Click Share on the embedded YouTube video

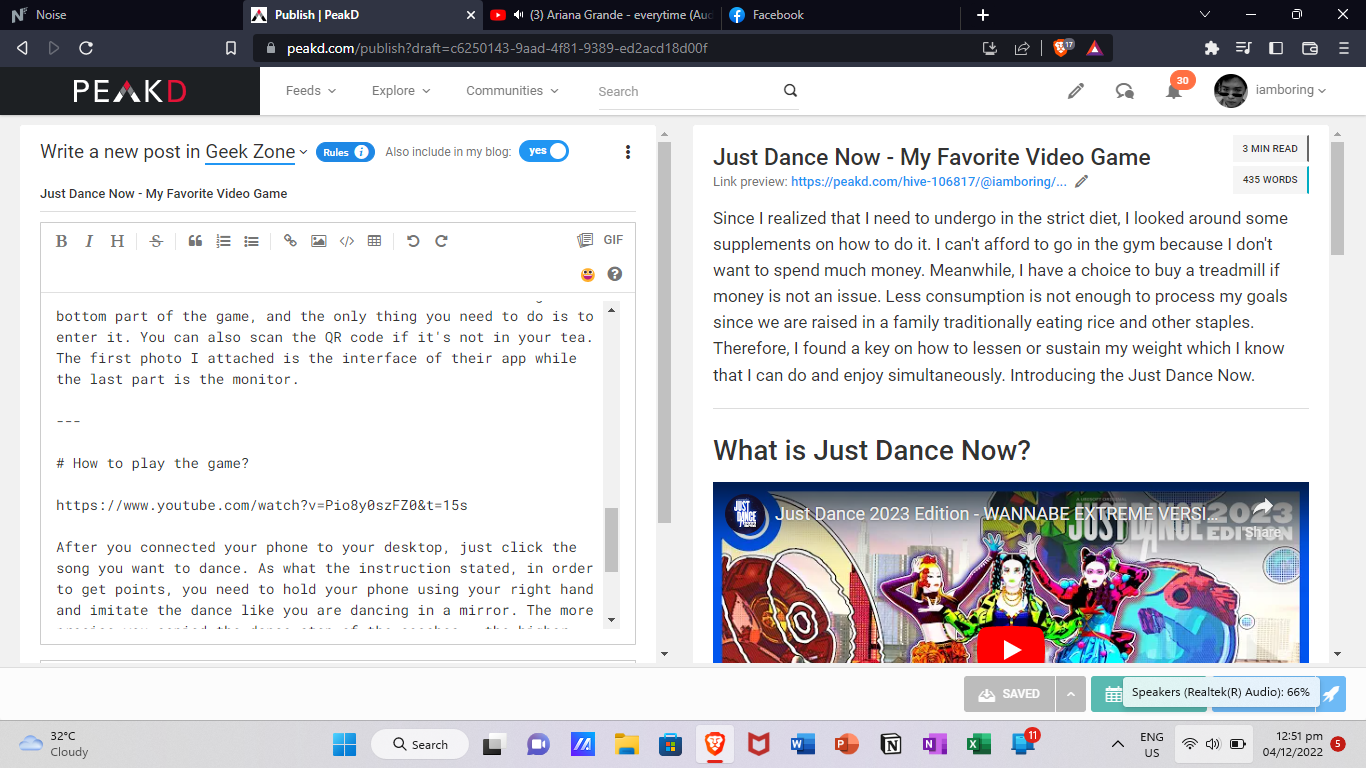(1262, 518)
